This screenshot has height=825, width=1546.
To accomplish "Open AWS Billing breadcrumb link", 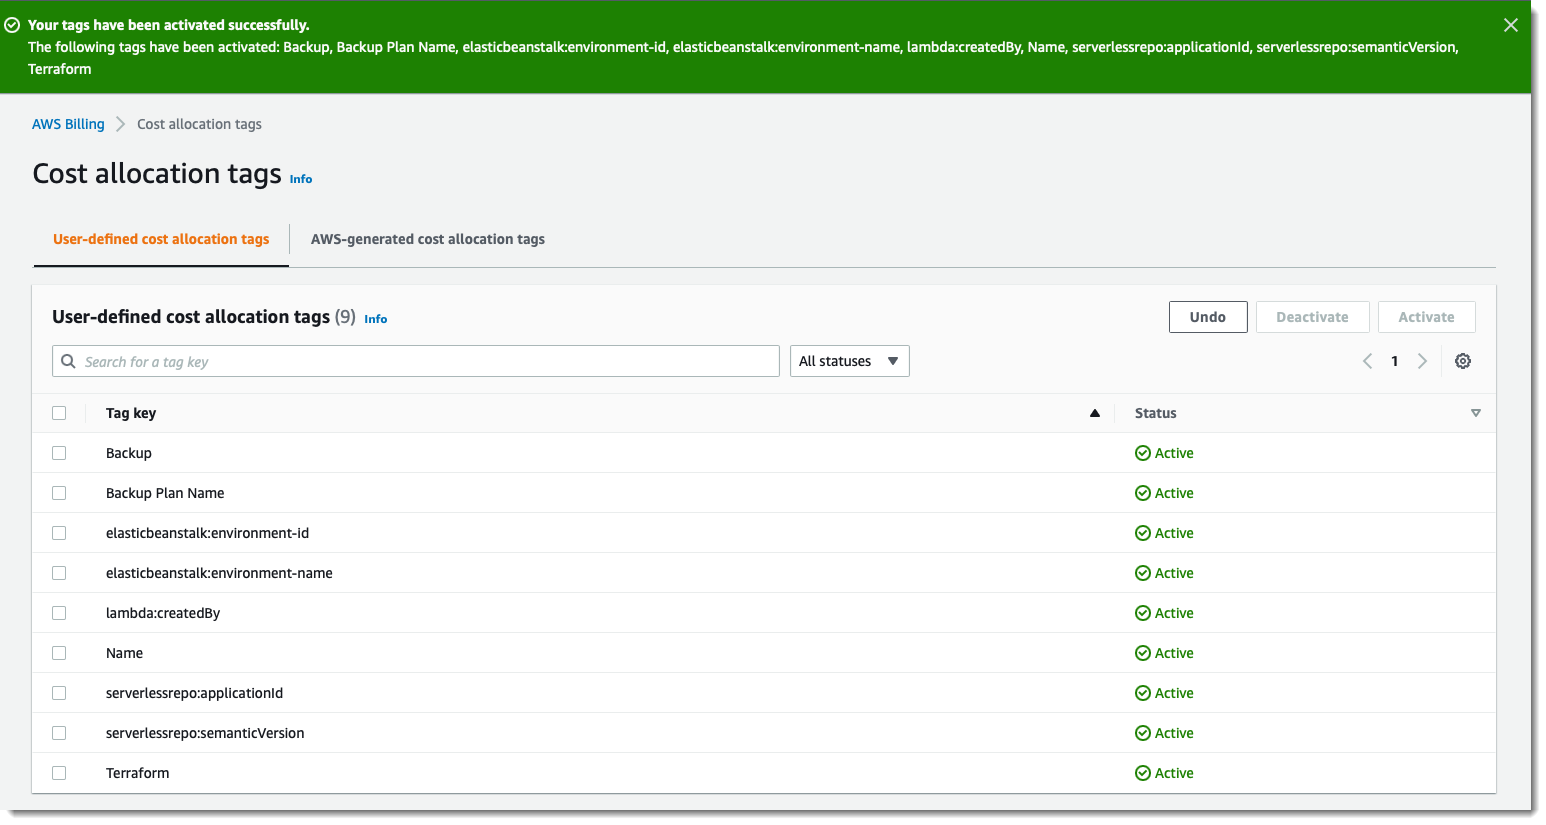I will pos(68,124).
